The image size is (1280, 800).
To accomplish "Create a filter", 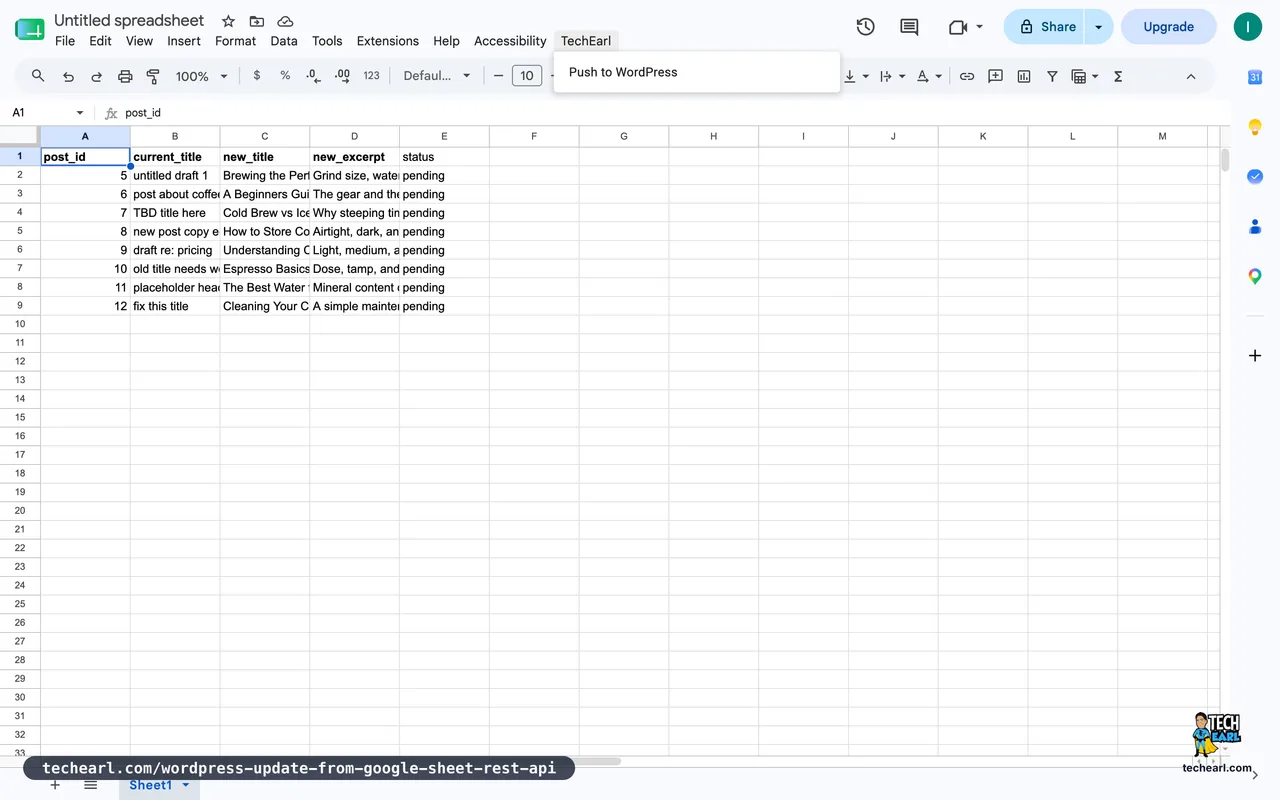I will click(1052, 76).
